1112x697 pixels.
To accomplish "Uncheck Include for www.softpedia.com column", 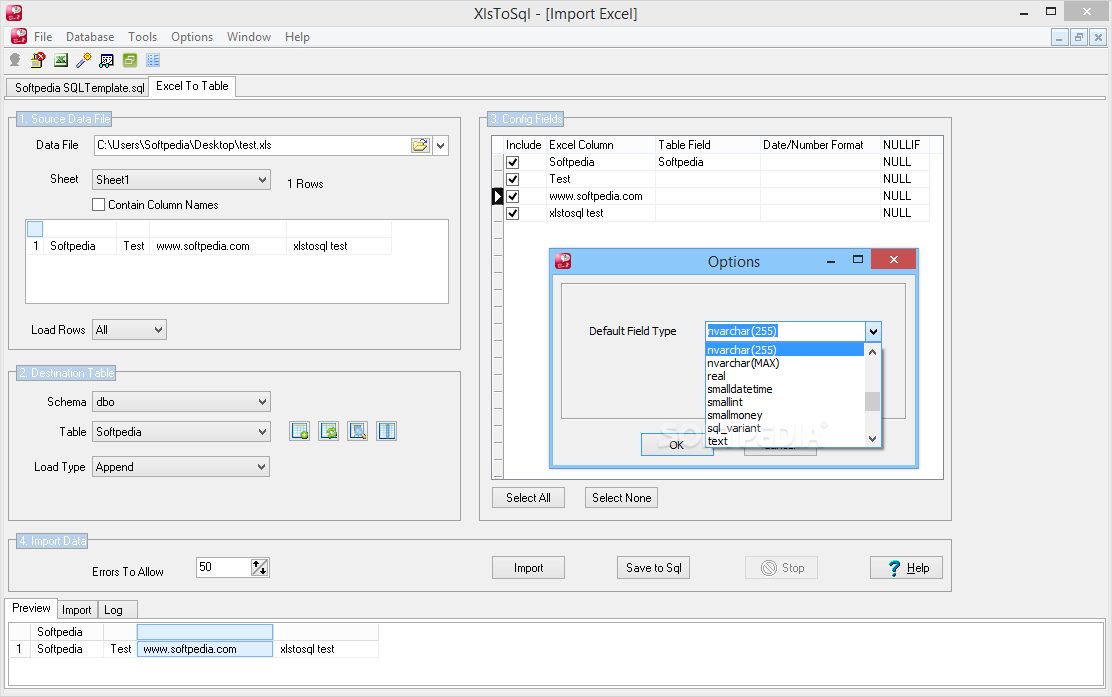I will pos(513,196).
